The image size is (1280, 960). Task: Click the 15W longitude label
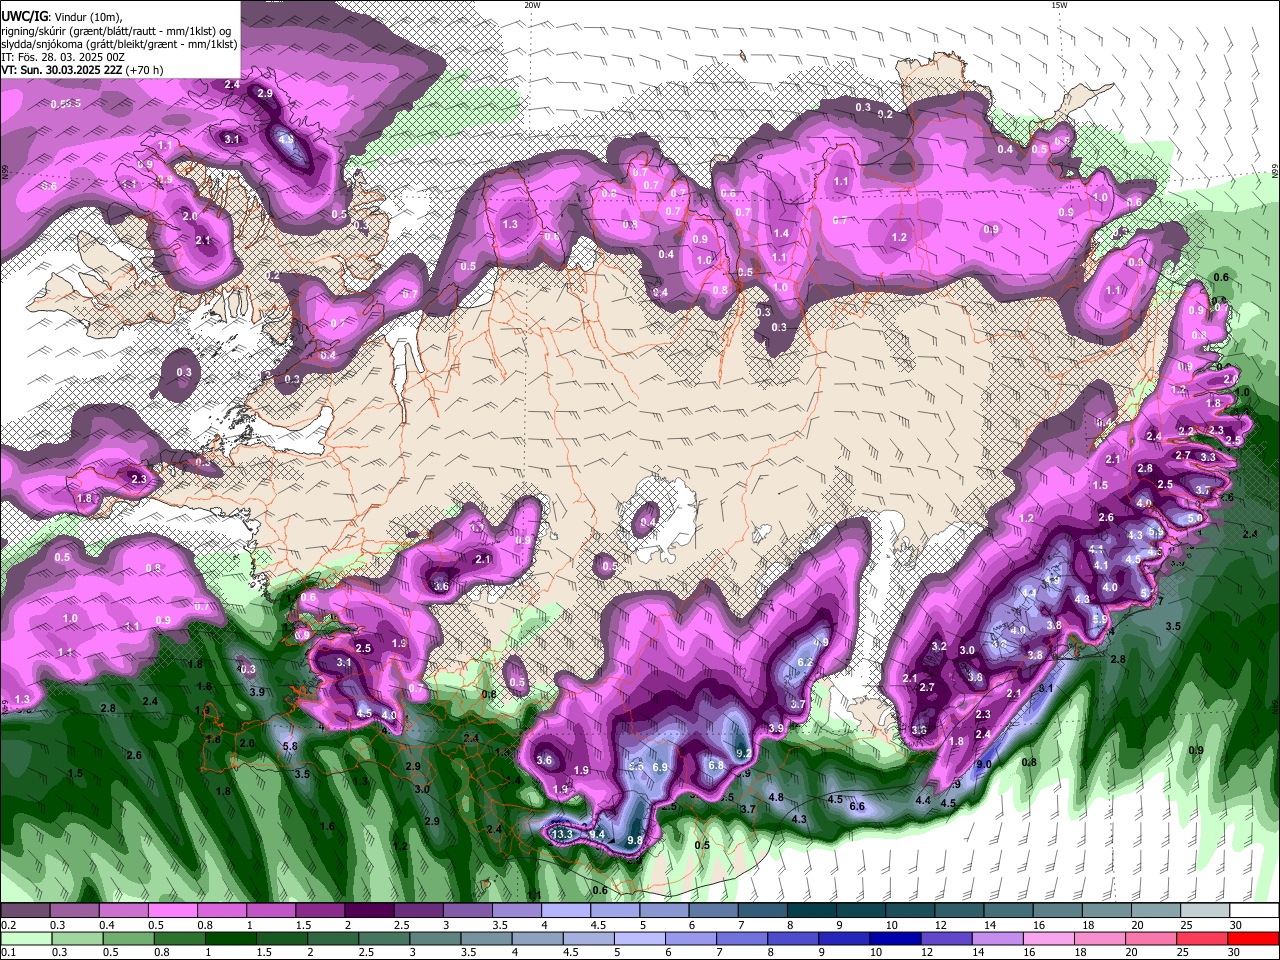(x=1059, y=5)
